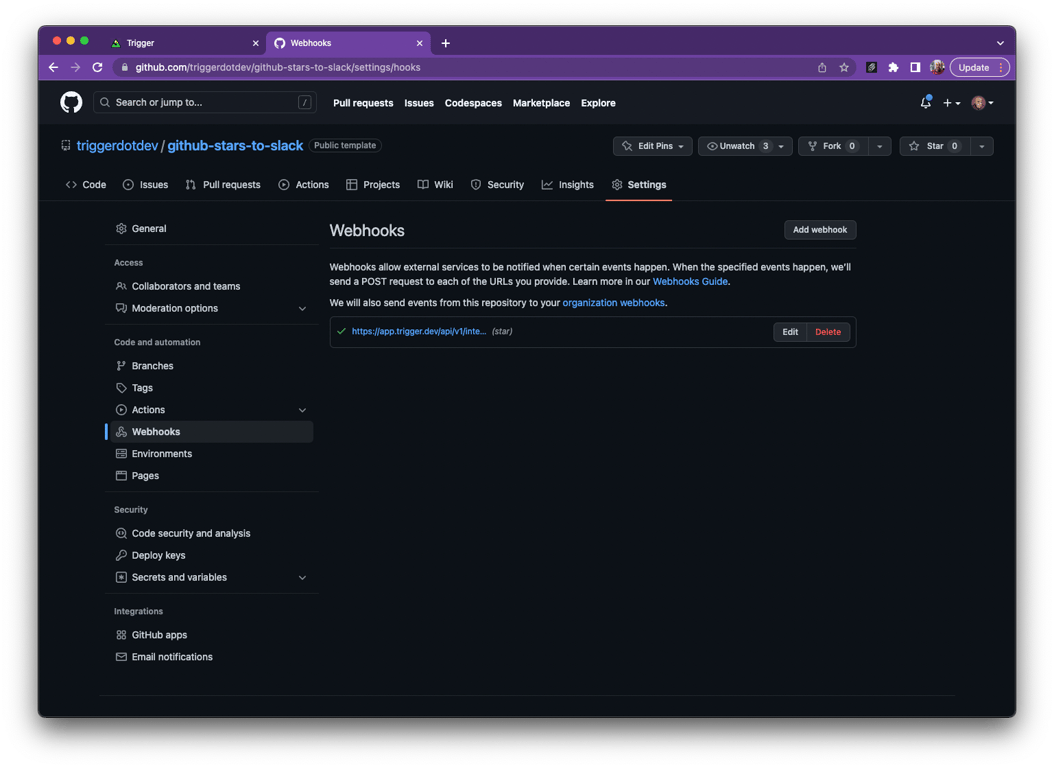Close the Trigger browser tab
The height and width of the screenshot is (768, 1054).
255,43
